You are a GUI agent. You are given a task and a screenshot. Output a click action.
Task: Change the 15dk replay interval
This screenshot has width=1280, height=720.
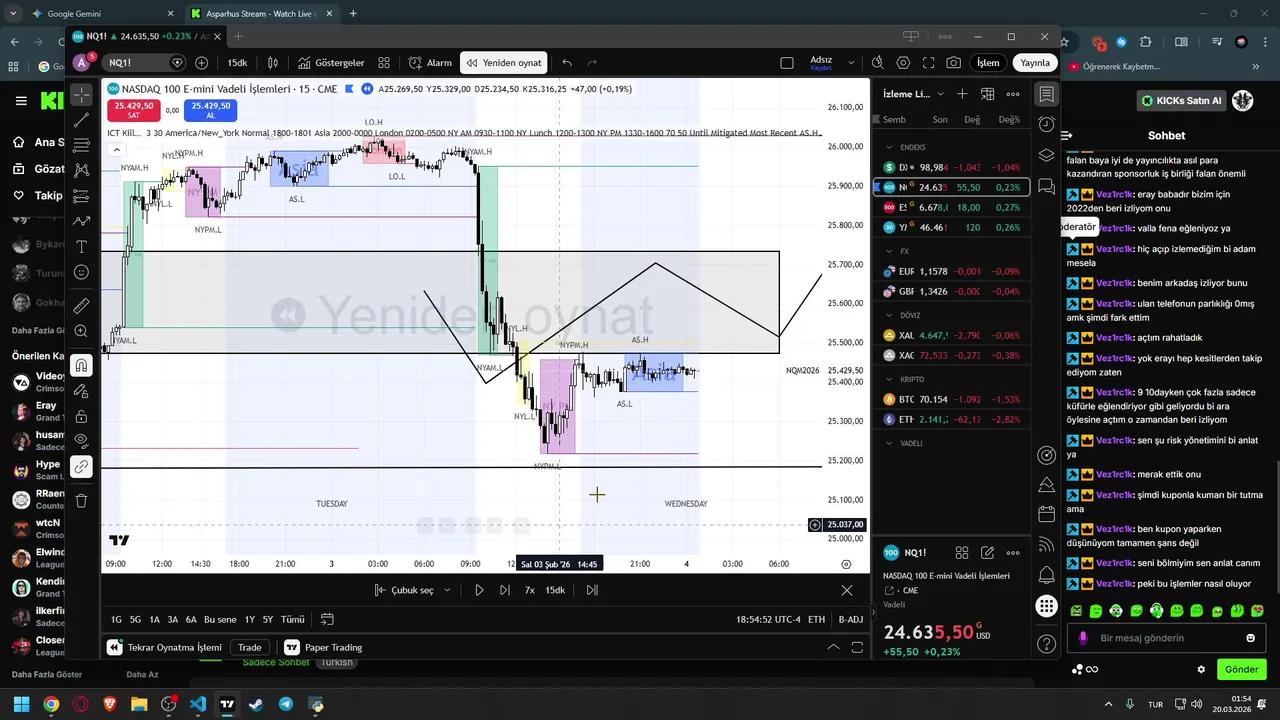(555, 590)
